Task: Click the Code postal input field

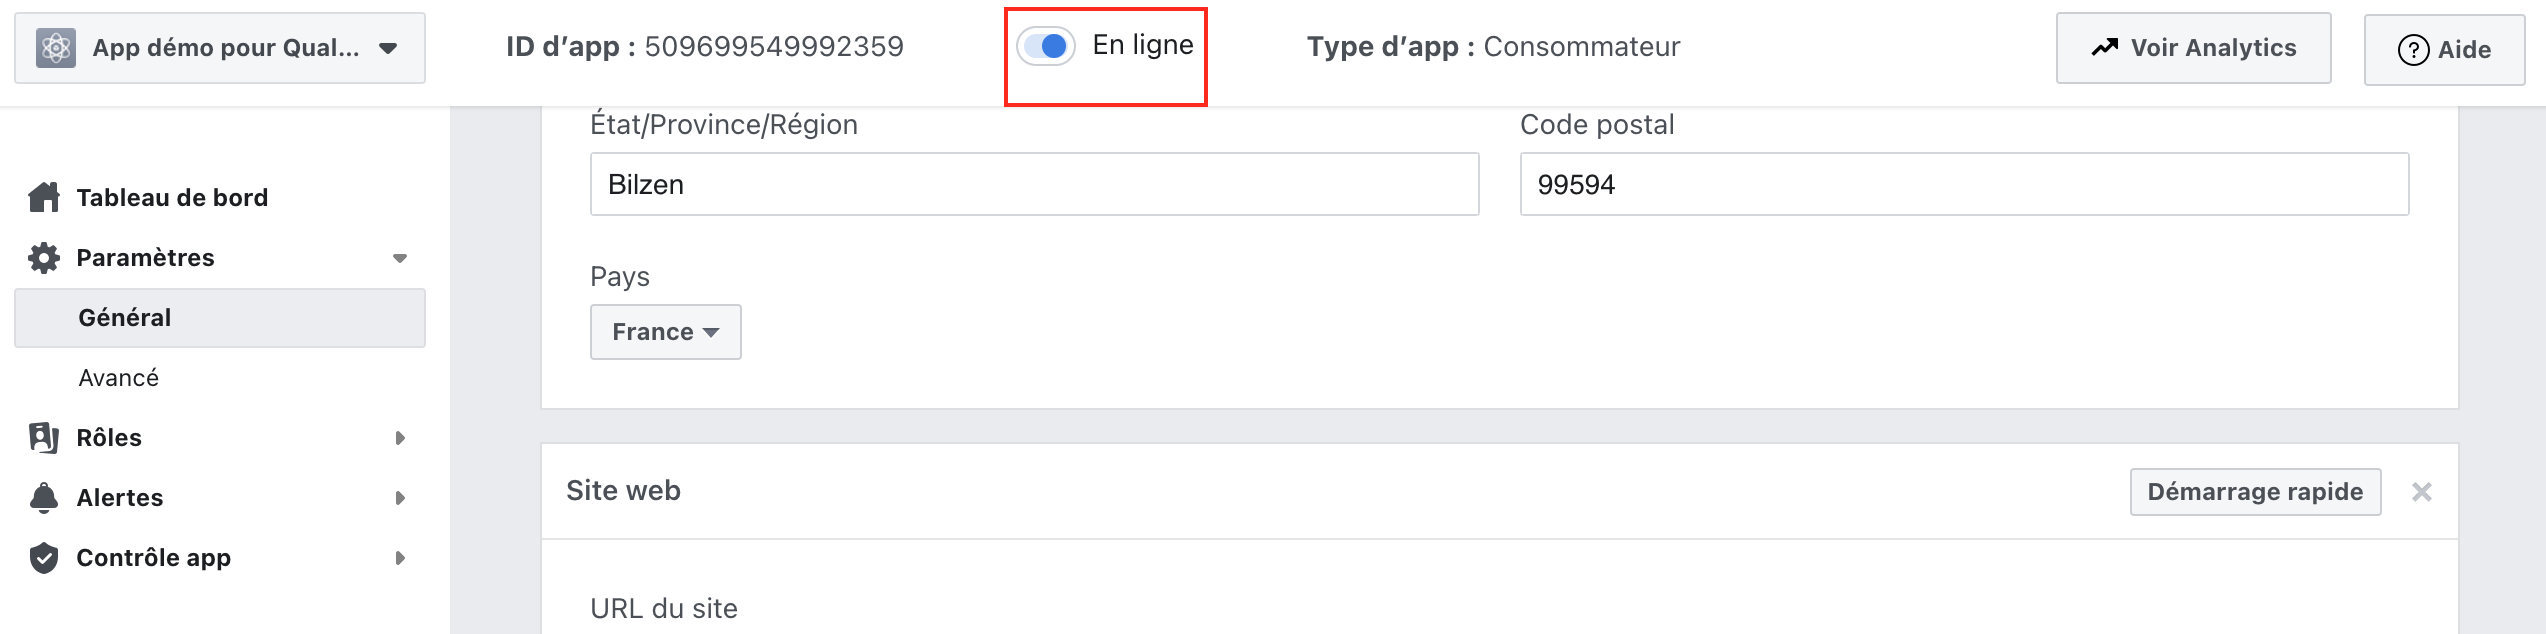Action: coord(1965,184)
